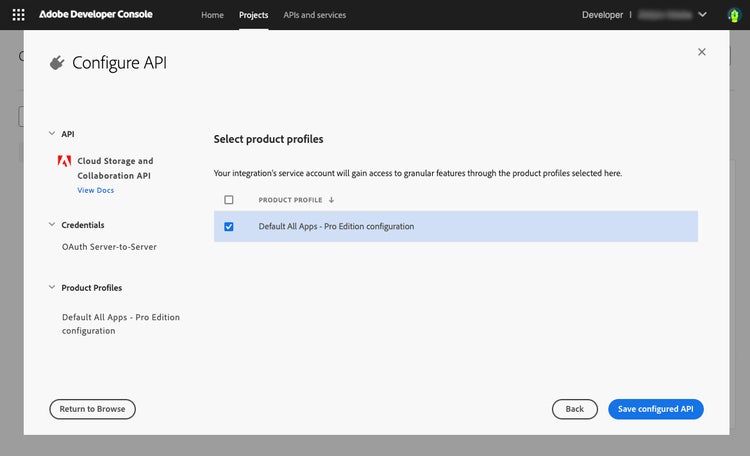Click the PRODUCT PROFILE column header

[290, 200]
